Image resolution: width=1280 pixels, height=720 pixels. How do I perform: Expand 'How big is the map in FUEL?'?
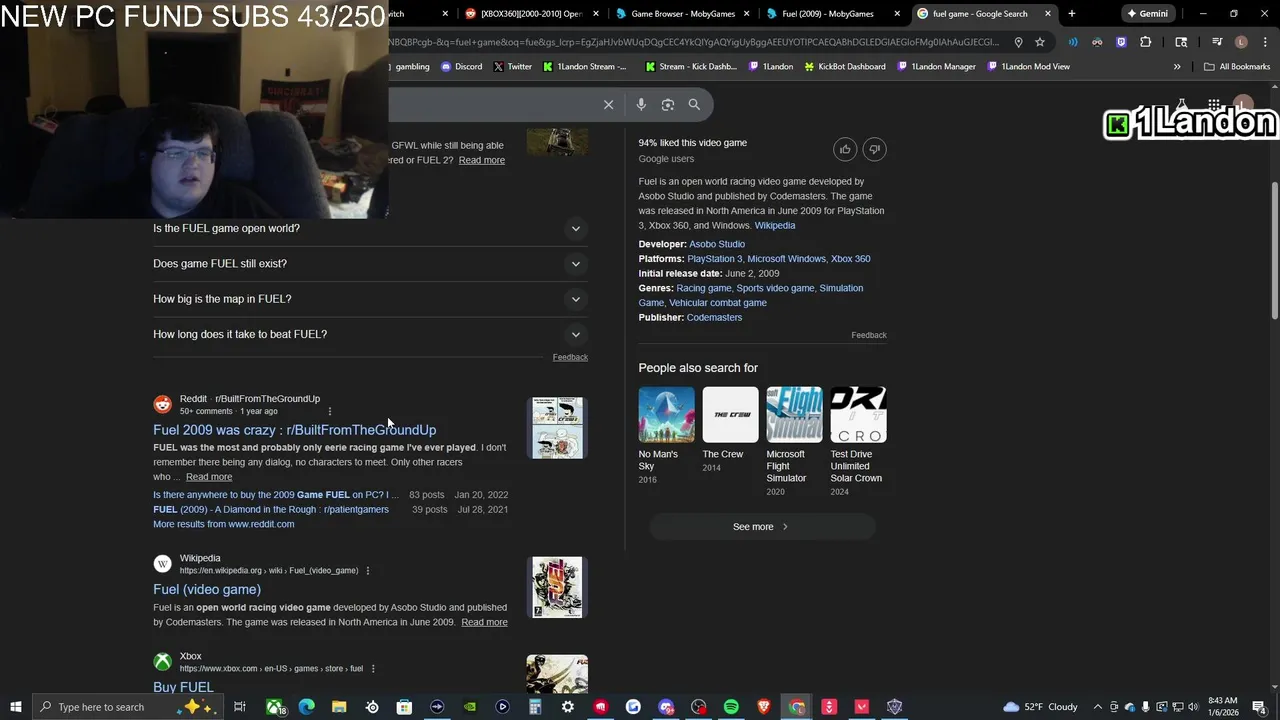(x=370, y=299)
